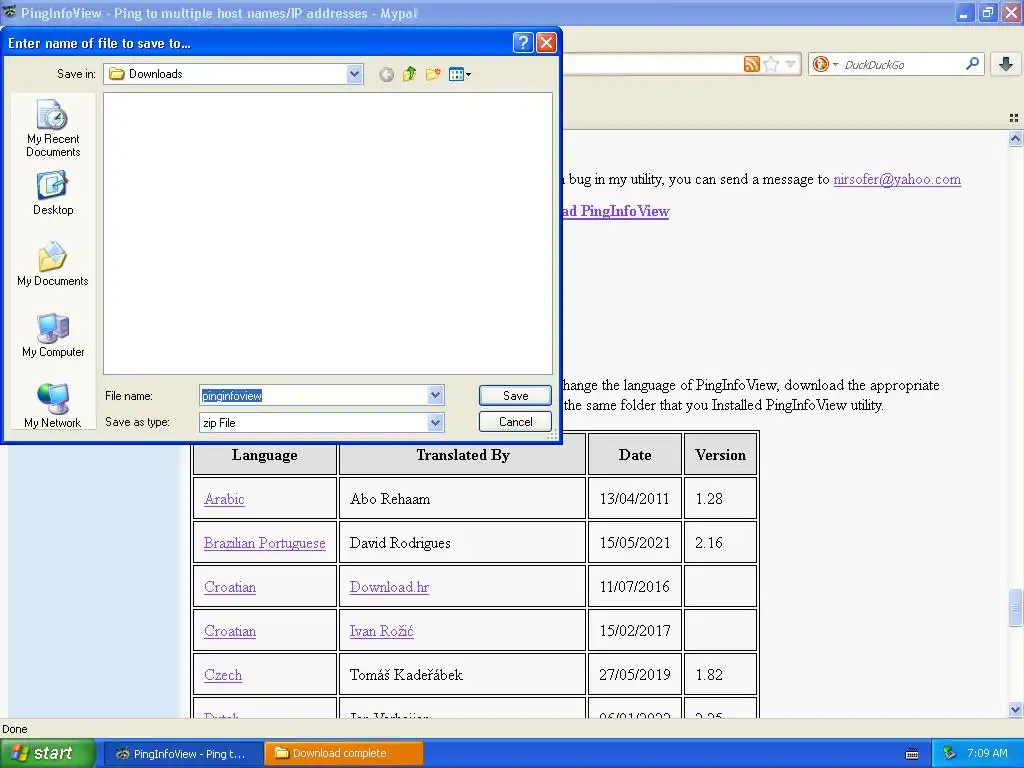Viewport: 1024px width, 768px height.
Task: Select the 13/04/2011 date cell
Action: (635, 498)
